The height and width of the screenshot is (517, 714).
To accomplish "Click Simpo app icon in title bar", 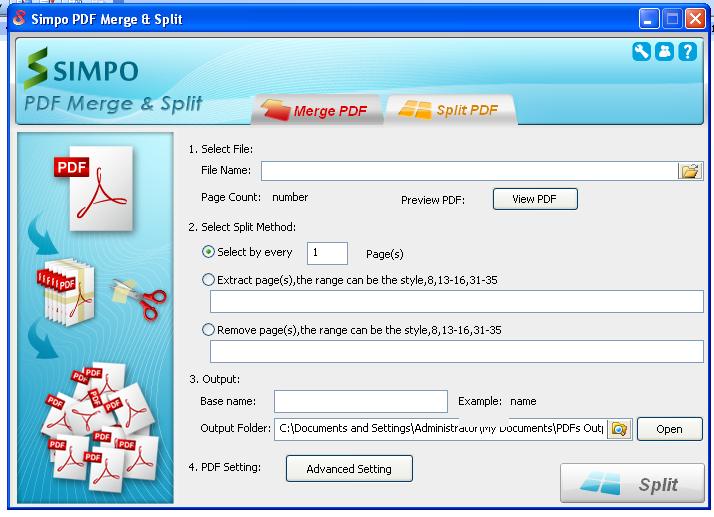I will pyautogui.click(x=19, y=18).
